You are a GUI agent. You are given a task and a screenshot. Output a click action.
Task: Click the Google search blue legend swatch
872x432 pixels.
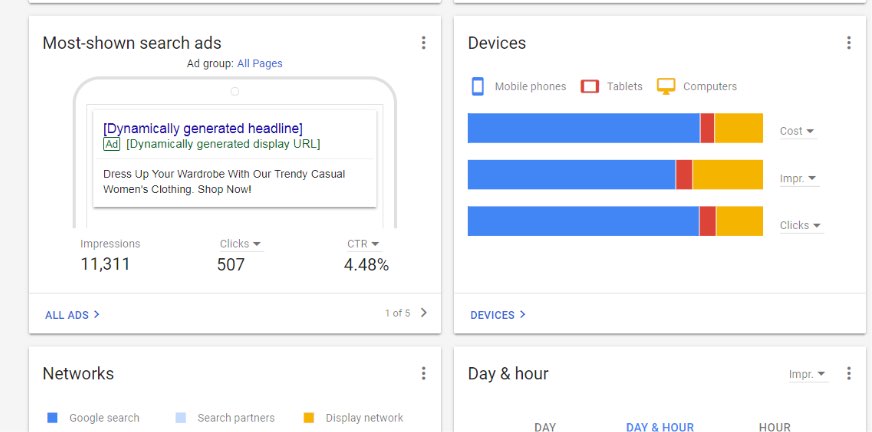coord(53,418)
